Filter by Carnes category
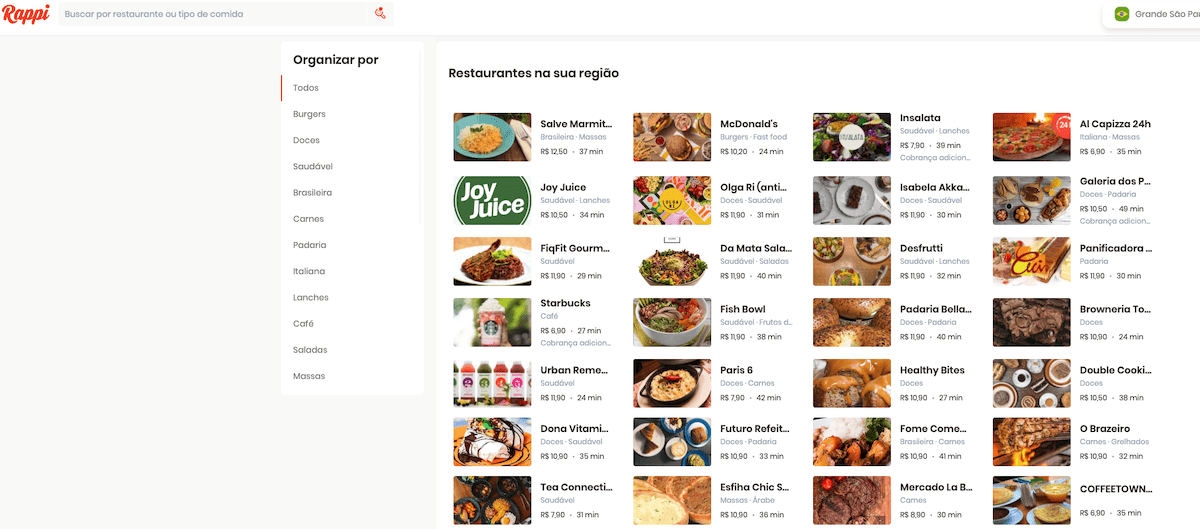1200x529 pixels. coord(309,219)
